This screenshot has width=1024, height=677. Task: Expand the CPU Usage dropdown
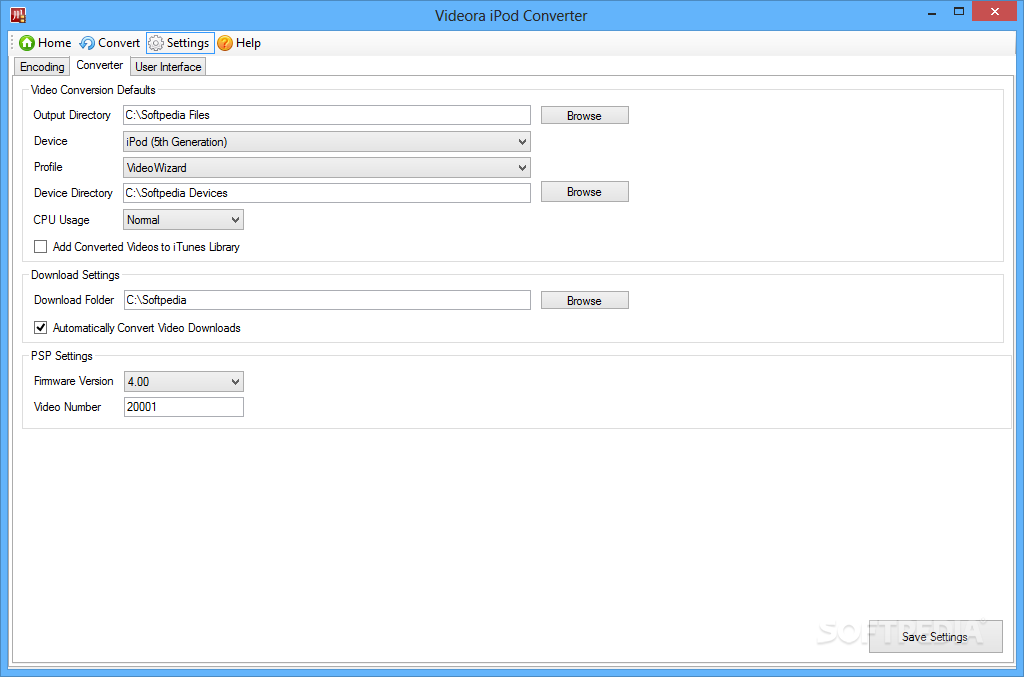[x=184, y=220]
